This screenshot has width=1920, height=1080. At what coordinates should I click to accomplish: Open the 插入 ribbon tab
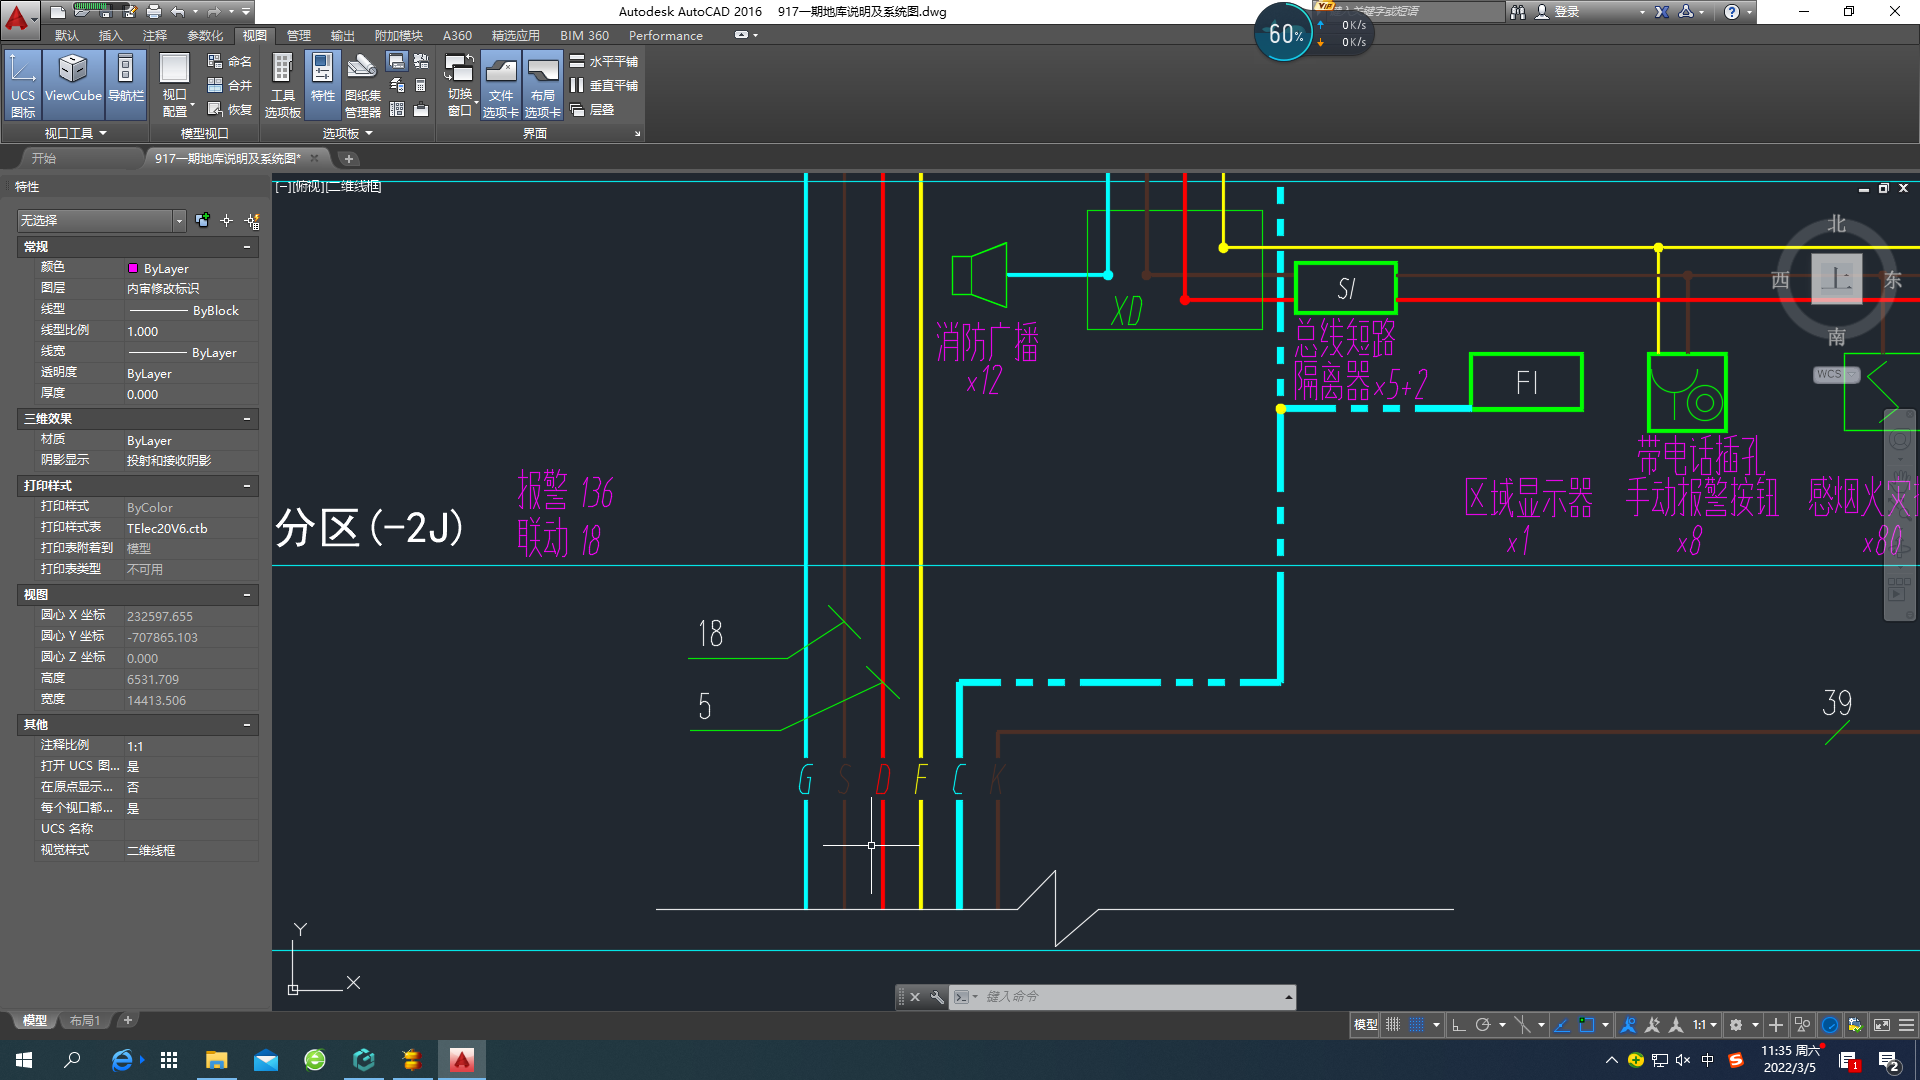(110, 35)
